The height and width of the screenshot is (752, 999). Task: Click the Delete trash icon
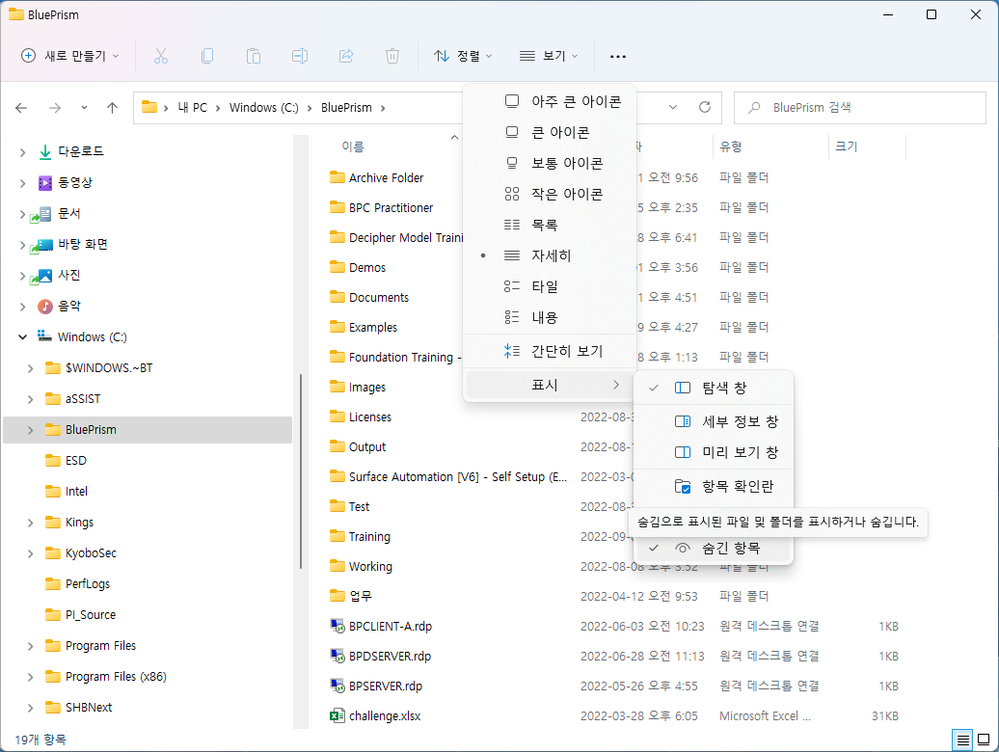pyautogui.click(x=392, y=56)
